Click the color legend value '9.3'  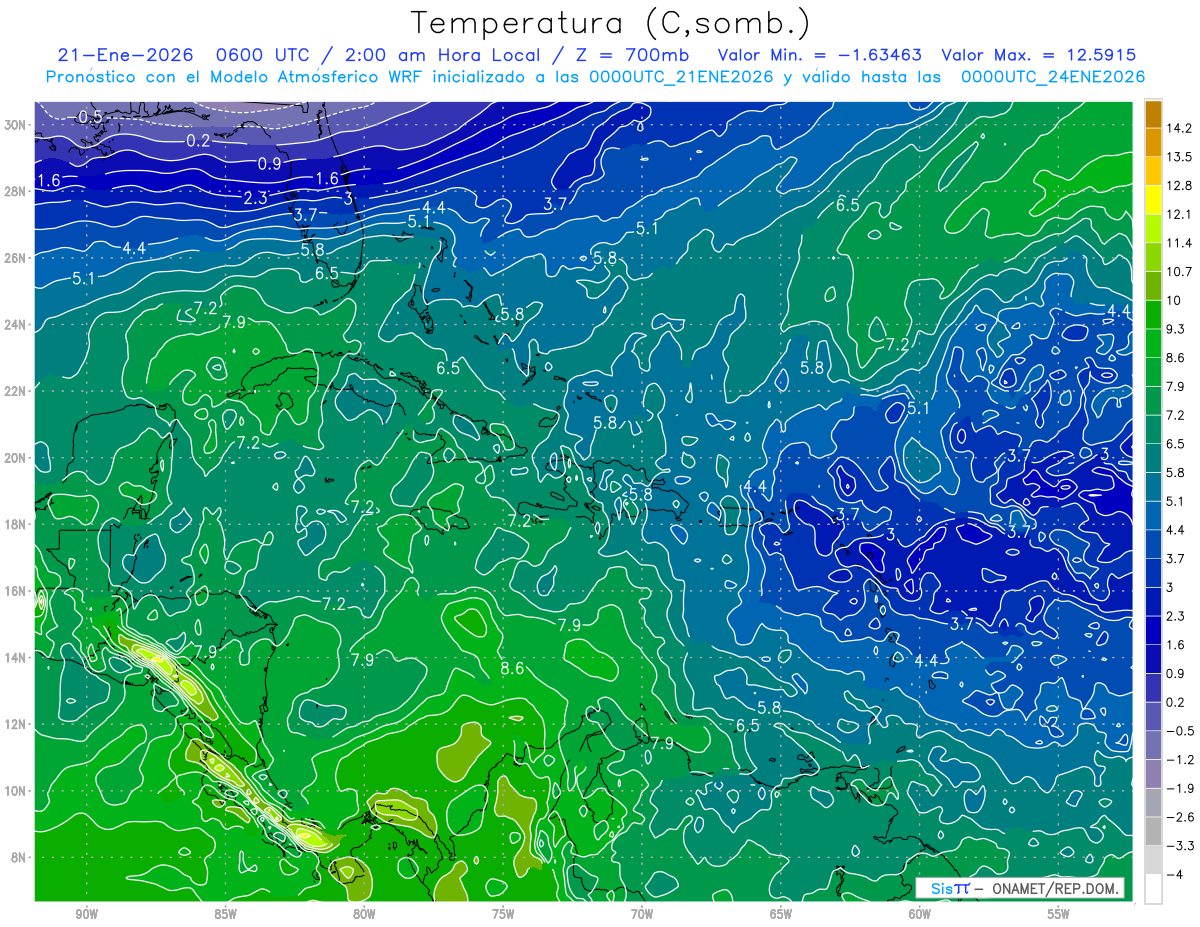pos(1176,329)
